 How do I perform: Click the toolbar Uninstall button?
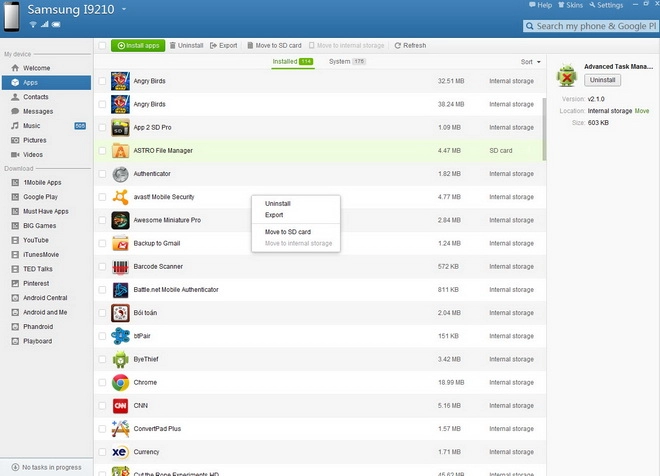coord(186,45)
